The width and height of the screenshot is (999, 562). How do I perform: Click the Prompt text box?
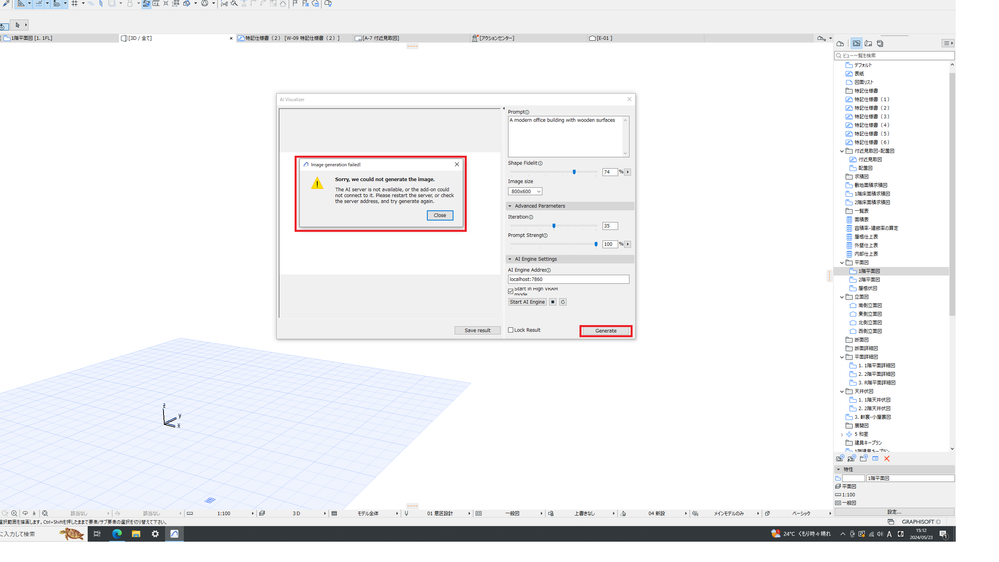point(568,136)
